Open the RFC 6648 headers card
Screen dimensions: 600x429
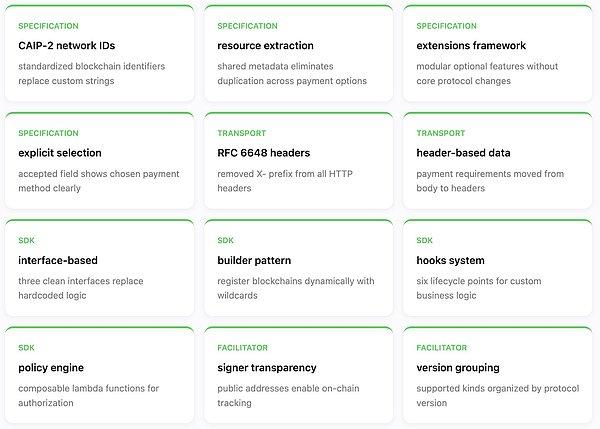click(x=263, y=153)
